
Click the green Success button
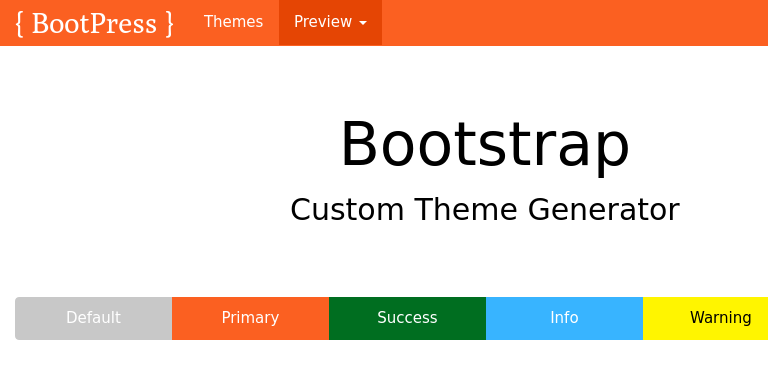tap(407, 318)
